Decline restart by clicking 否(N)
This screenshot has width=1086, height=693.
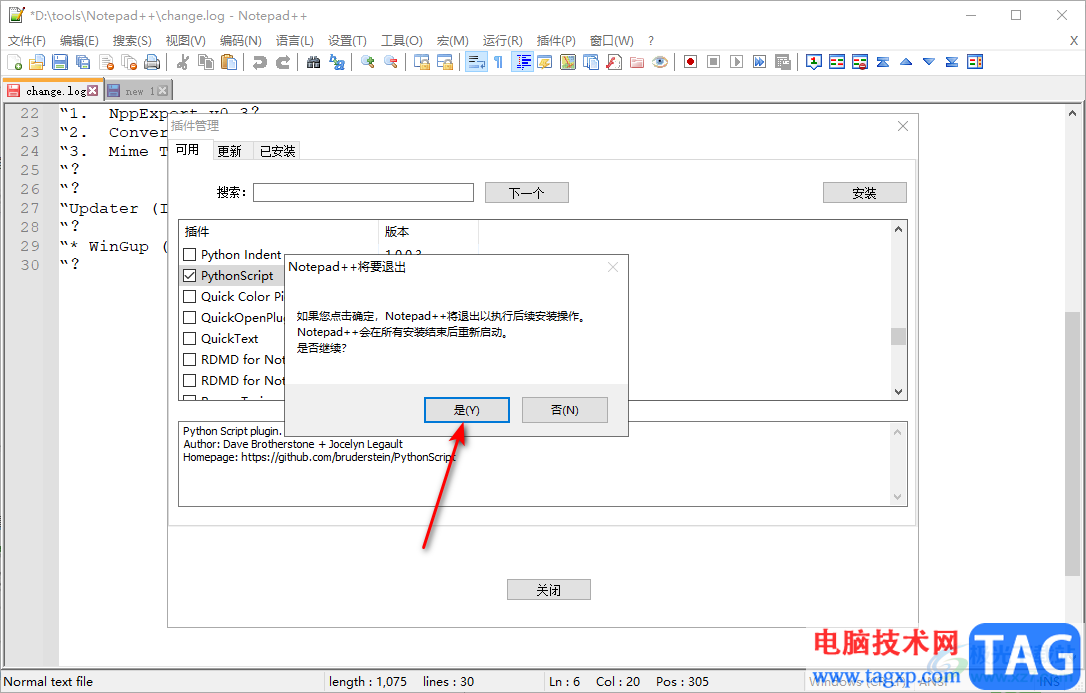pos(564,410)
